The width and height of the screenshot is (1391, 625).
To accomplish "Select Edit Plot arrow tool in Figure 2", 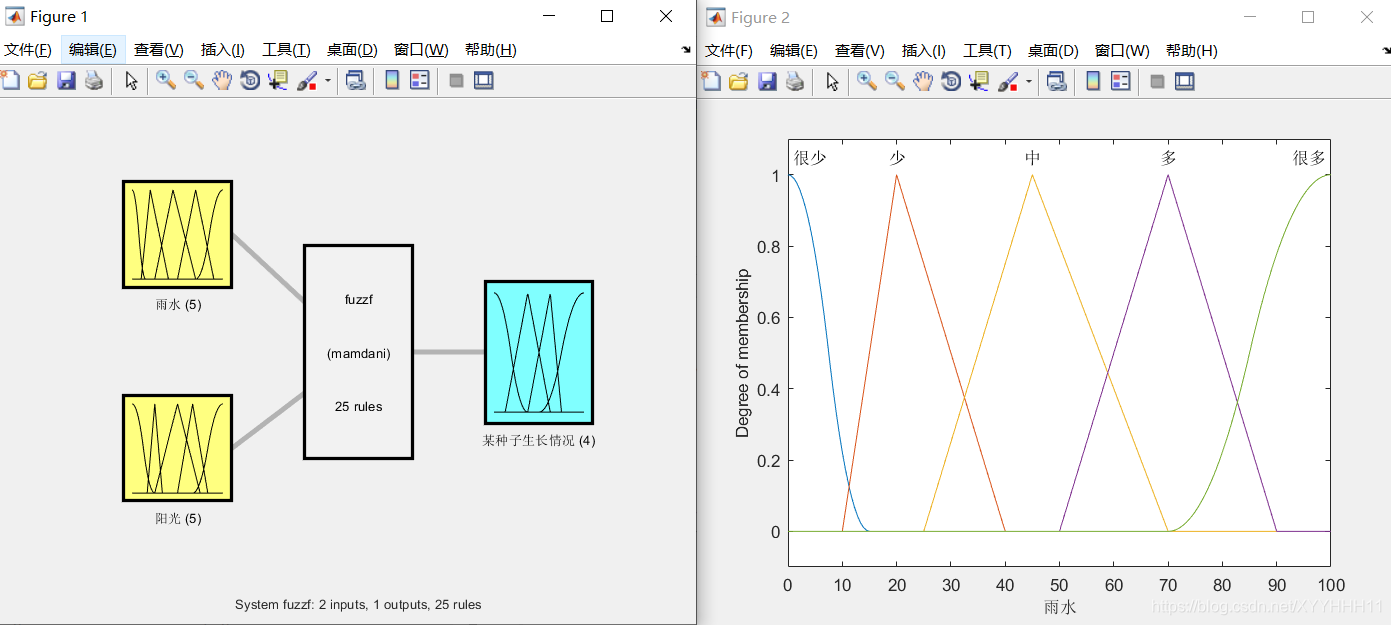I will click(x=832, y=81).
